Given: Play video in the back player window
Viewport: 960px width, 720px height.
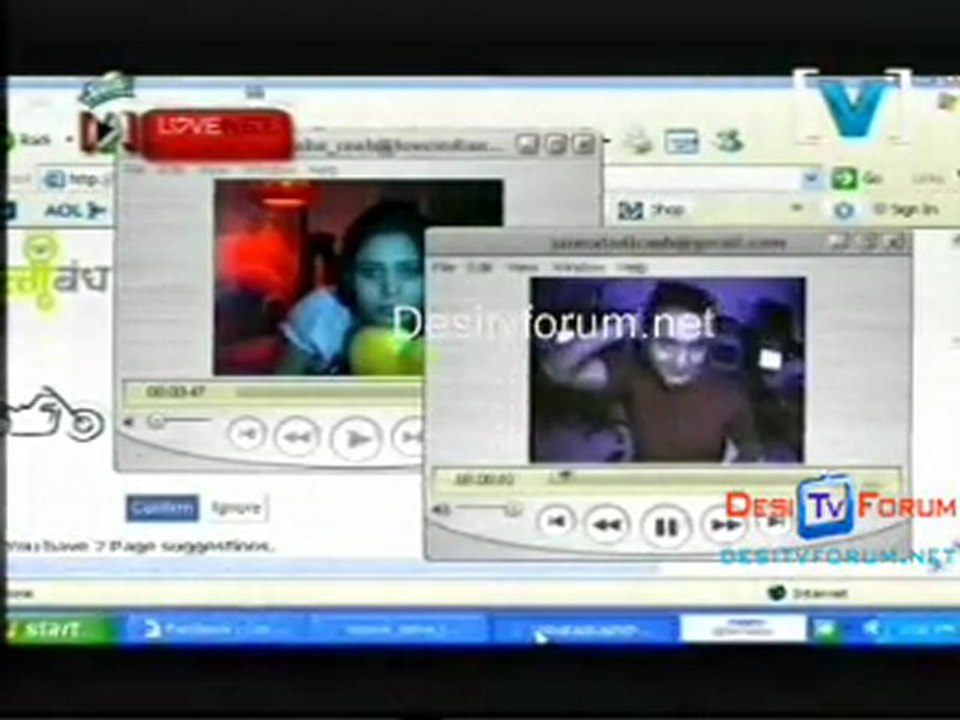Looking at the screenshot, I should [x=356, y=438].
